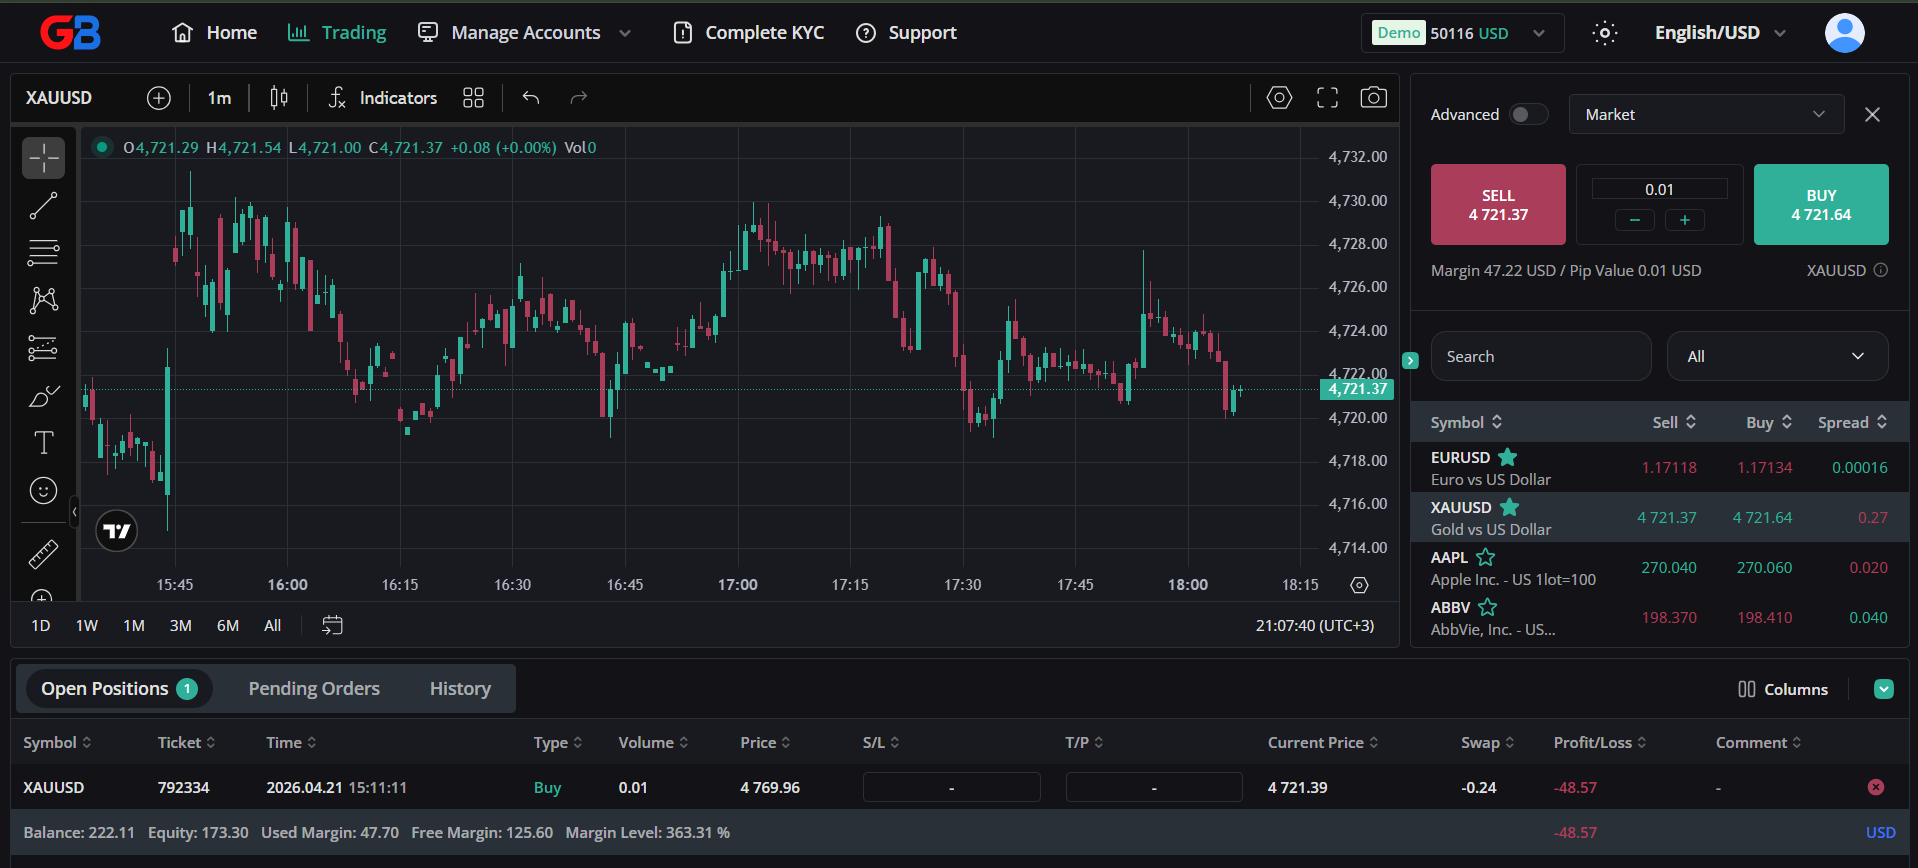This screenshot has height=868, width=1918.
Task: Select the ruler measure tool
Action: pyautogui.click(x=43, y=553)
